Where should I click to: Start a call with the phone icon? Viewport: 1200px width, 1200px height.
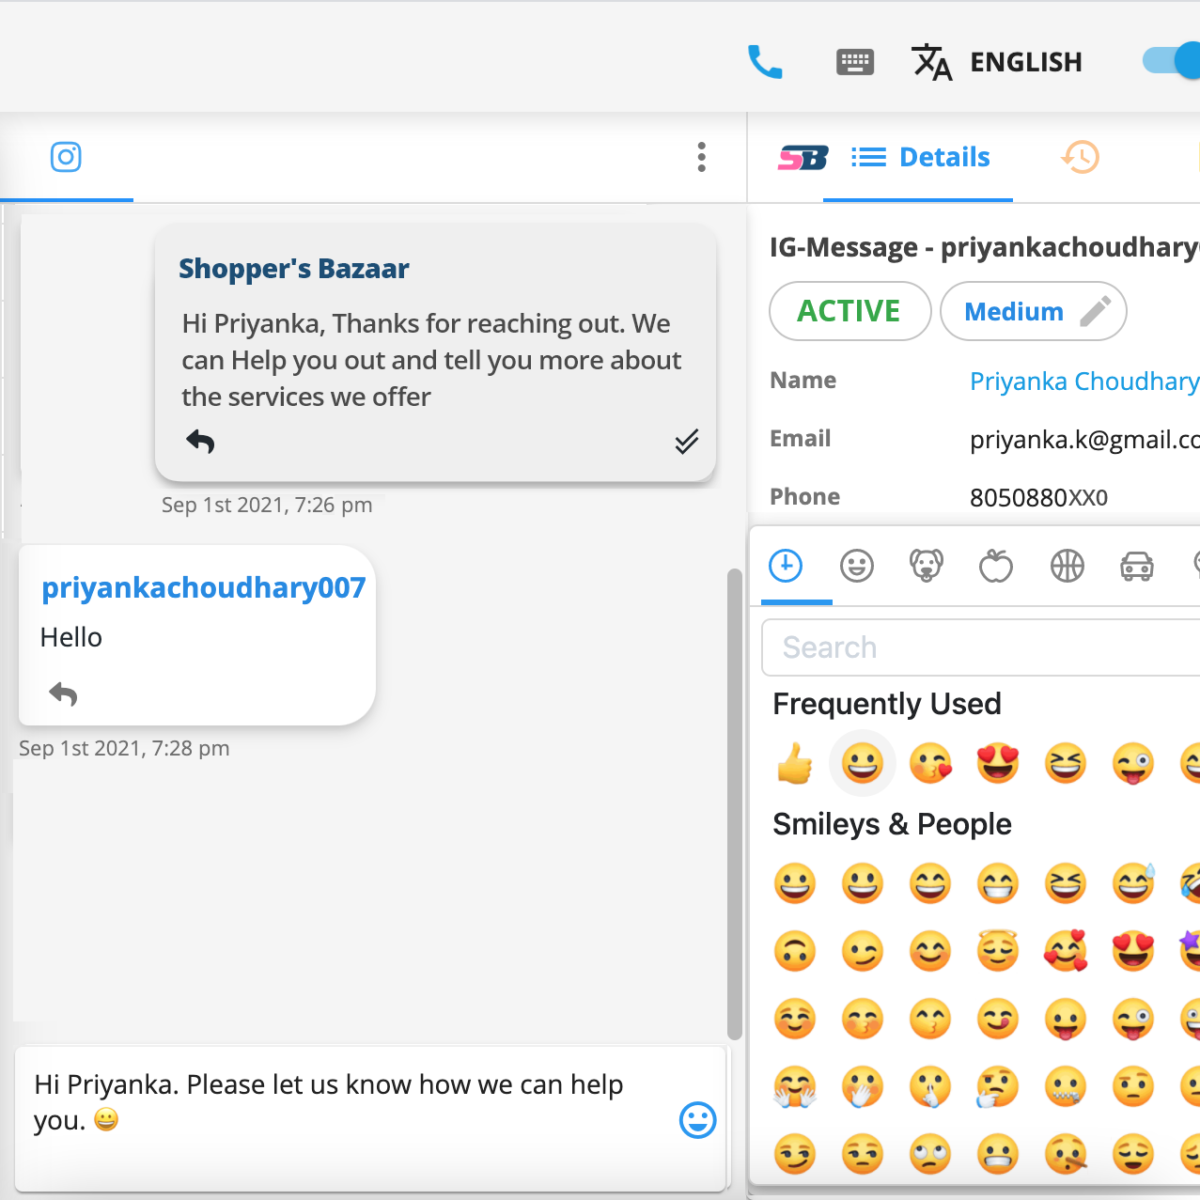pyautogui.click(x=765, y=62)
